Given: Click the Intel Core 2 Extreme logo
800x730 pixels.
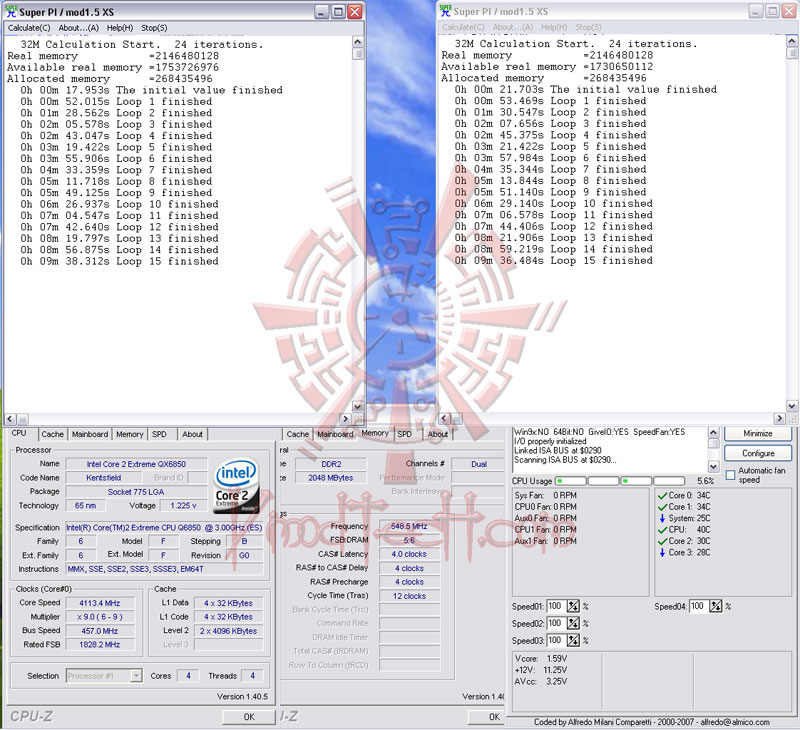Looking at the screenshot, I should click(x=236, y=485).
